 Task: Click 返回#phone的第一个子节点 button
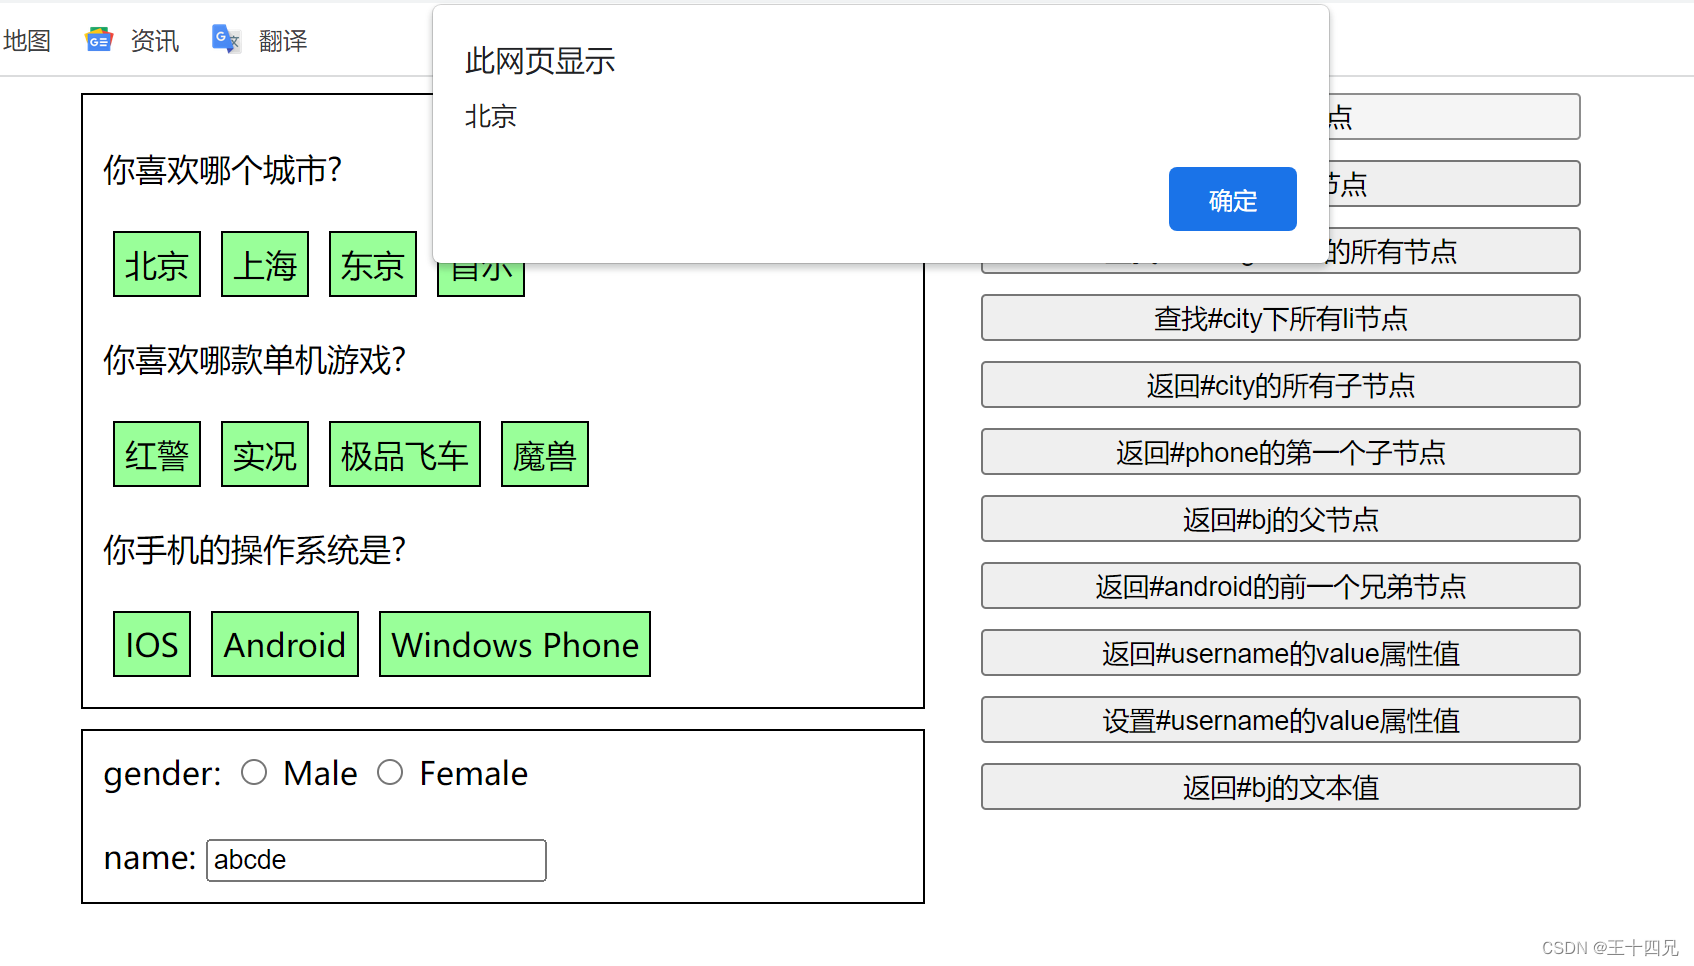[1280, 452]
